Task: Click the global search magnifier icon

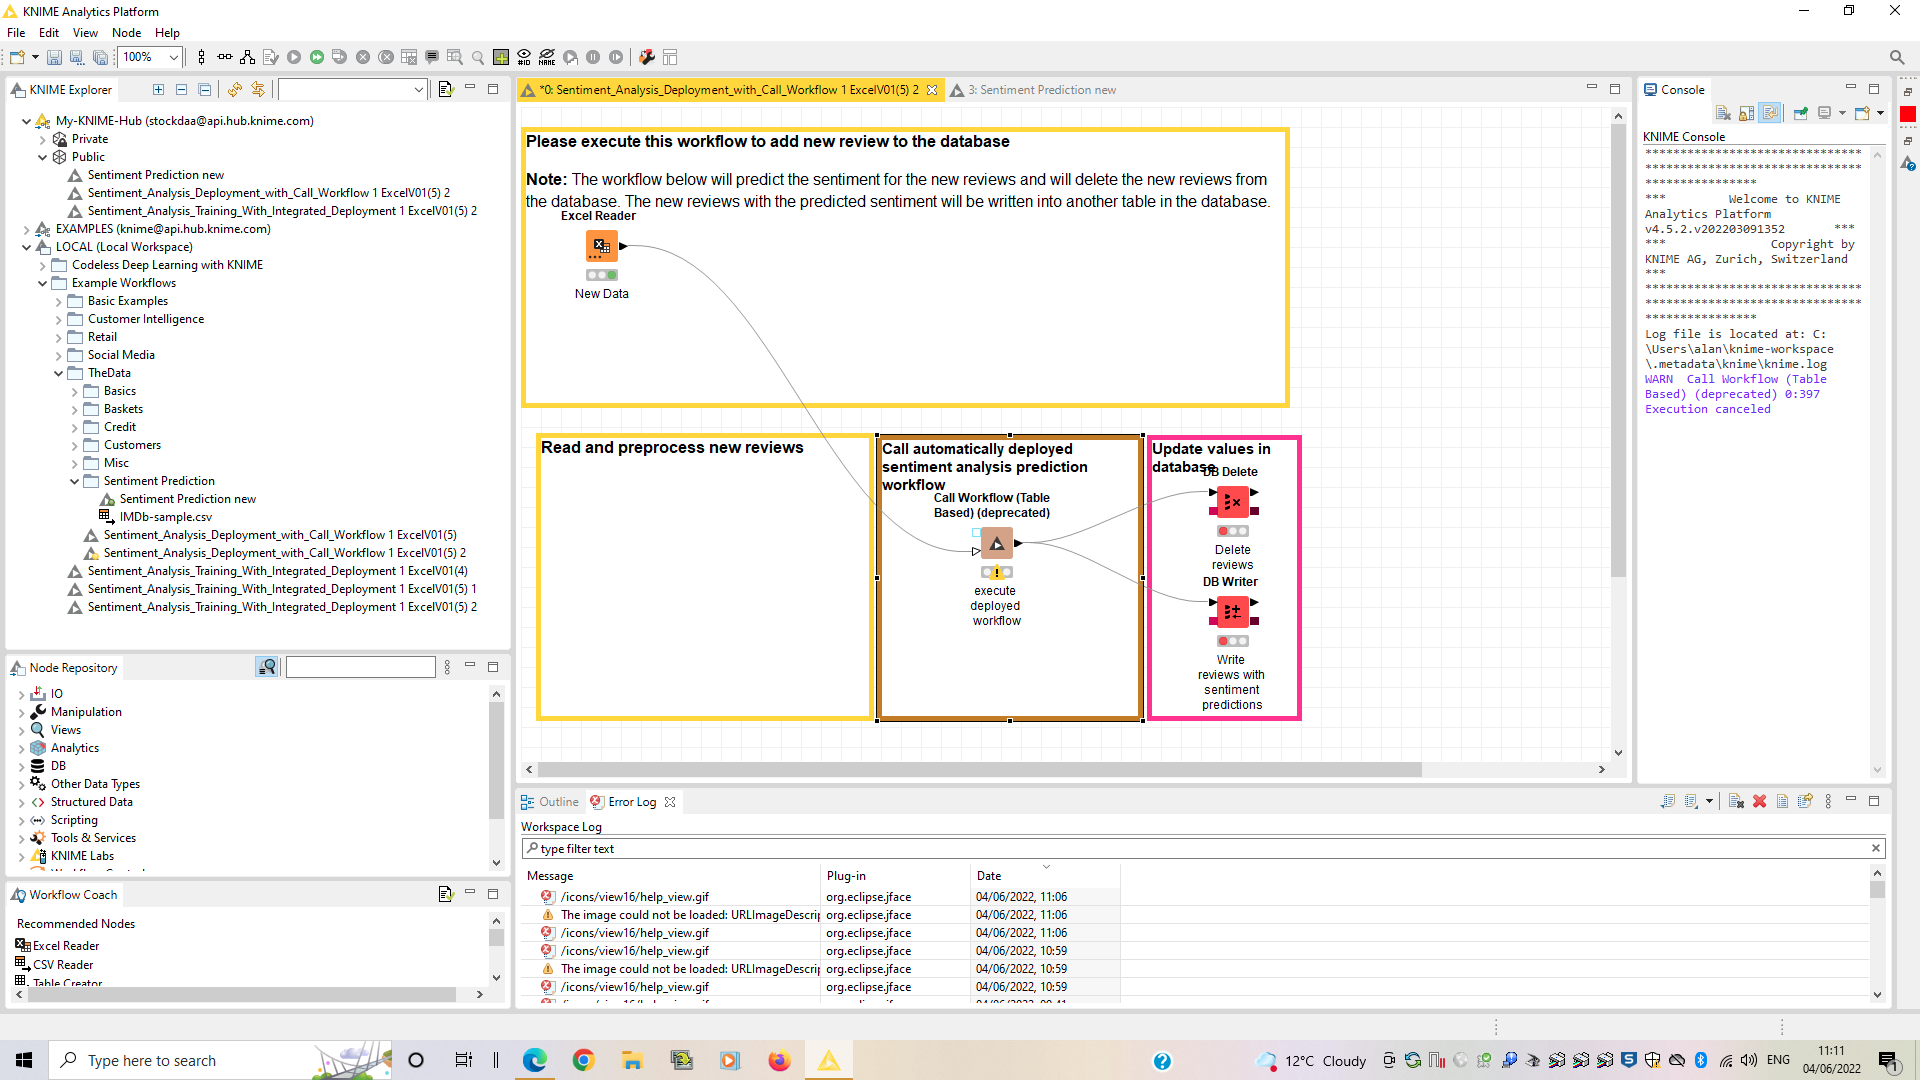Action: [x=1897, y=57]
